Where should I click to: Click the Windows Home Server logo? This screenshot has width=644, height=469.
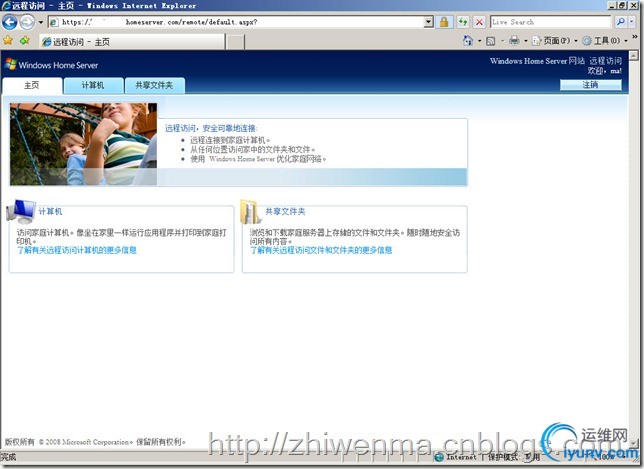click(51, 65)
